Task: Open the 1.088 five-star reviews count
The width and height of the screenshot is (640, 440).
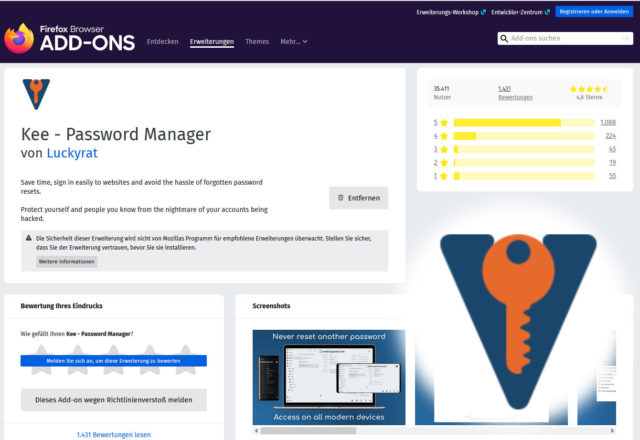Action: click(x=608, y=122)
